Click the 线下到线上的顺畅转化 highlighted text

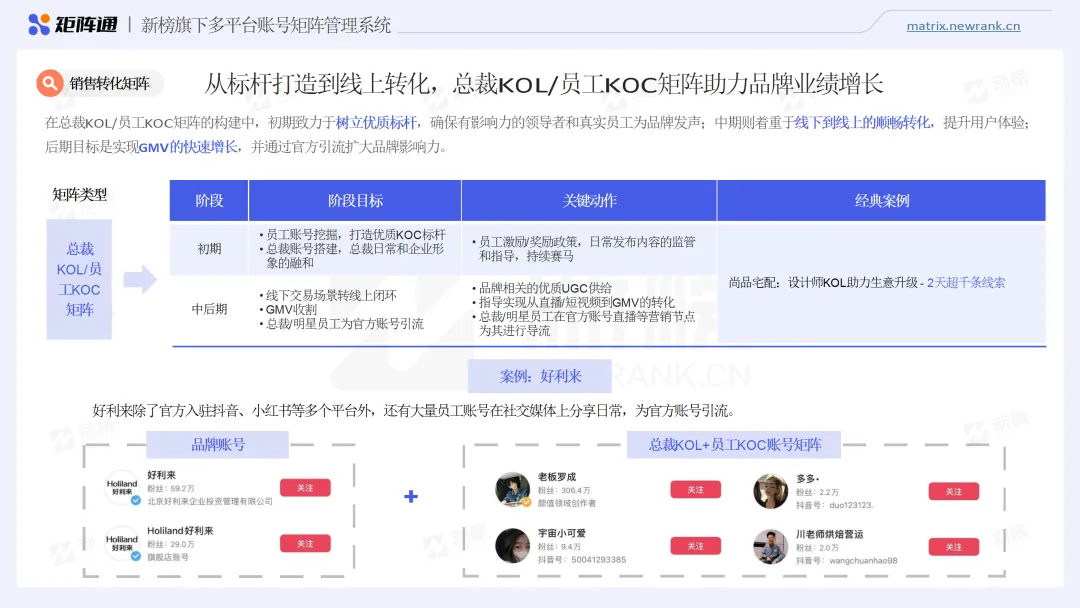(x=862, y=123)
